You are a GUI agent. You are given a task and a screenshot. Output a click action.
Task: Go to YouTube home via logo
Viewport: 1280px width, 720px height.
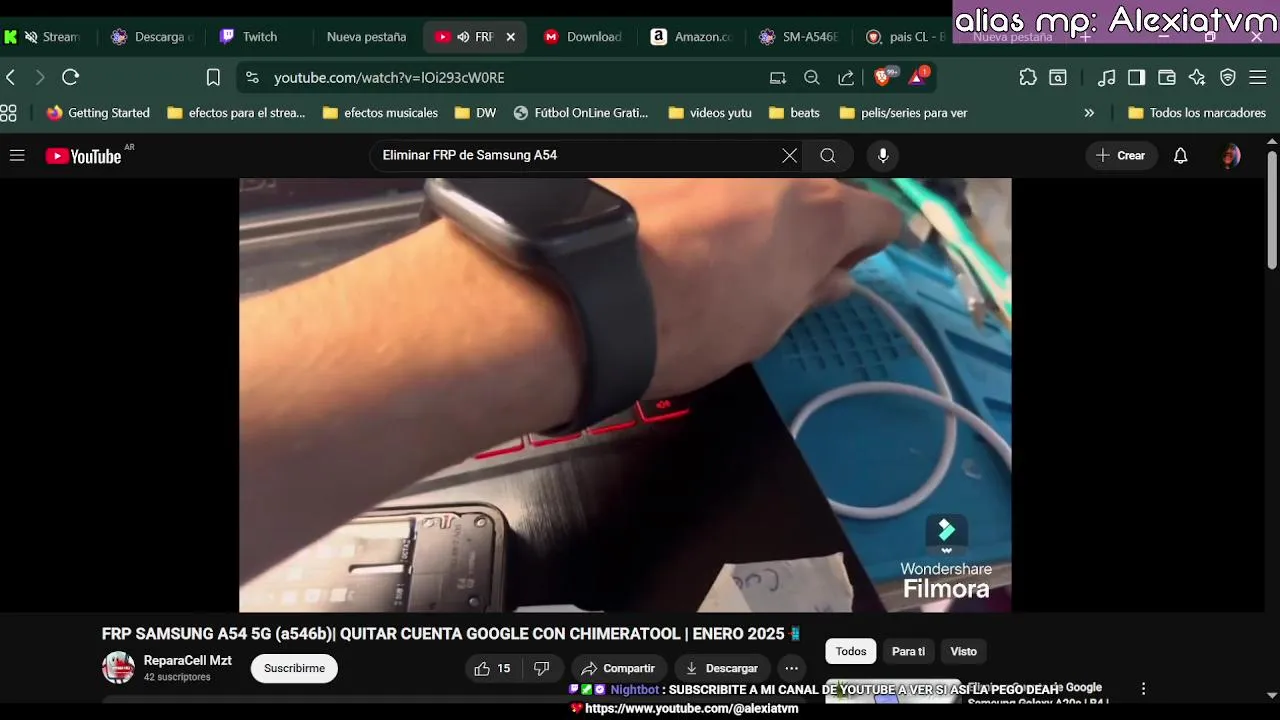coord(84,155)
